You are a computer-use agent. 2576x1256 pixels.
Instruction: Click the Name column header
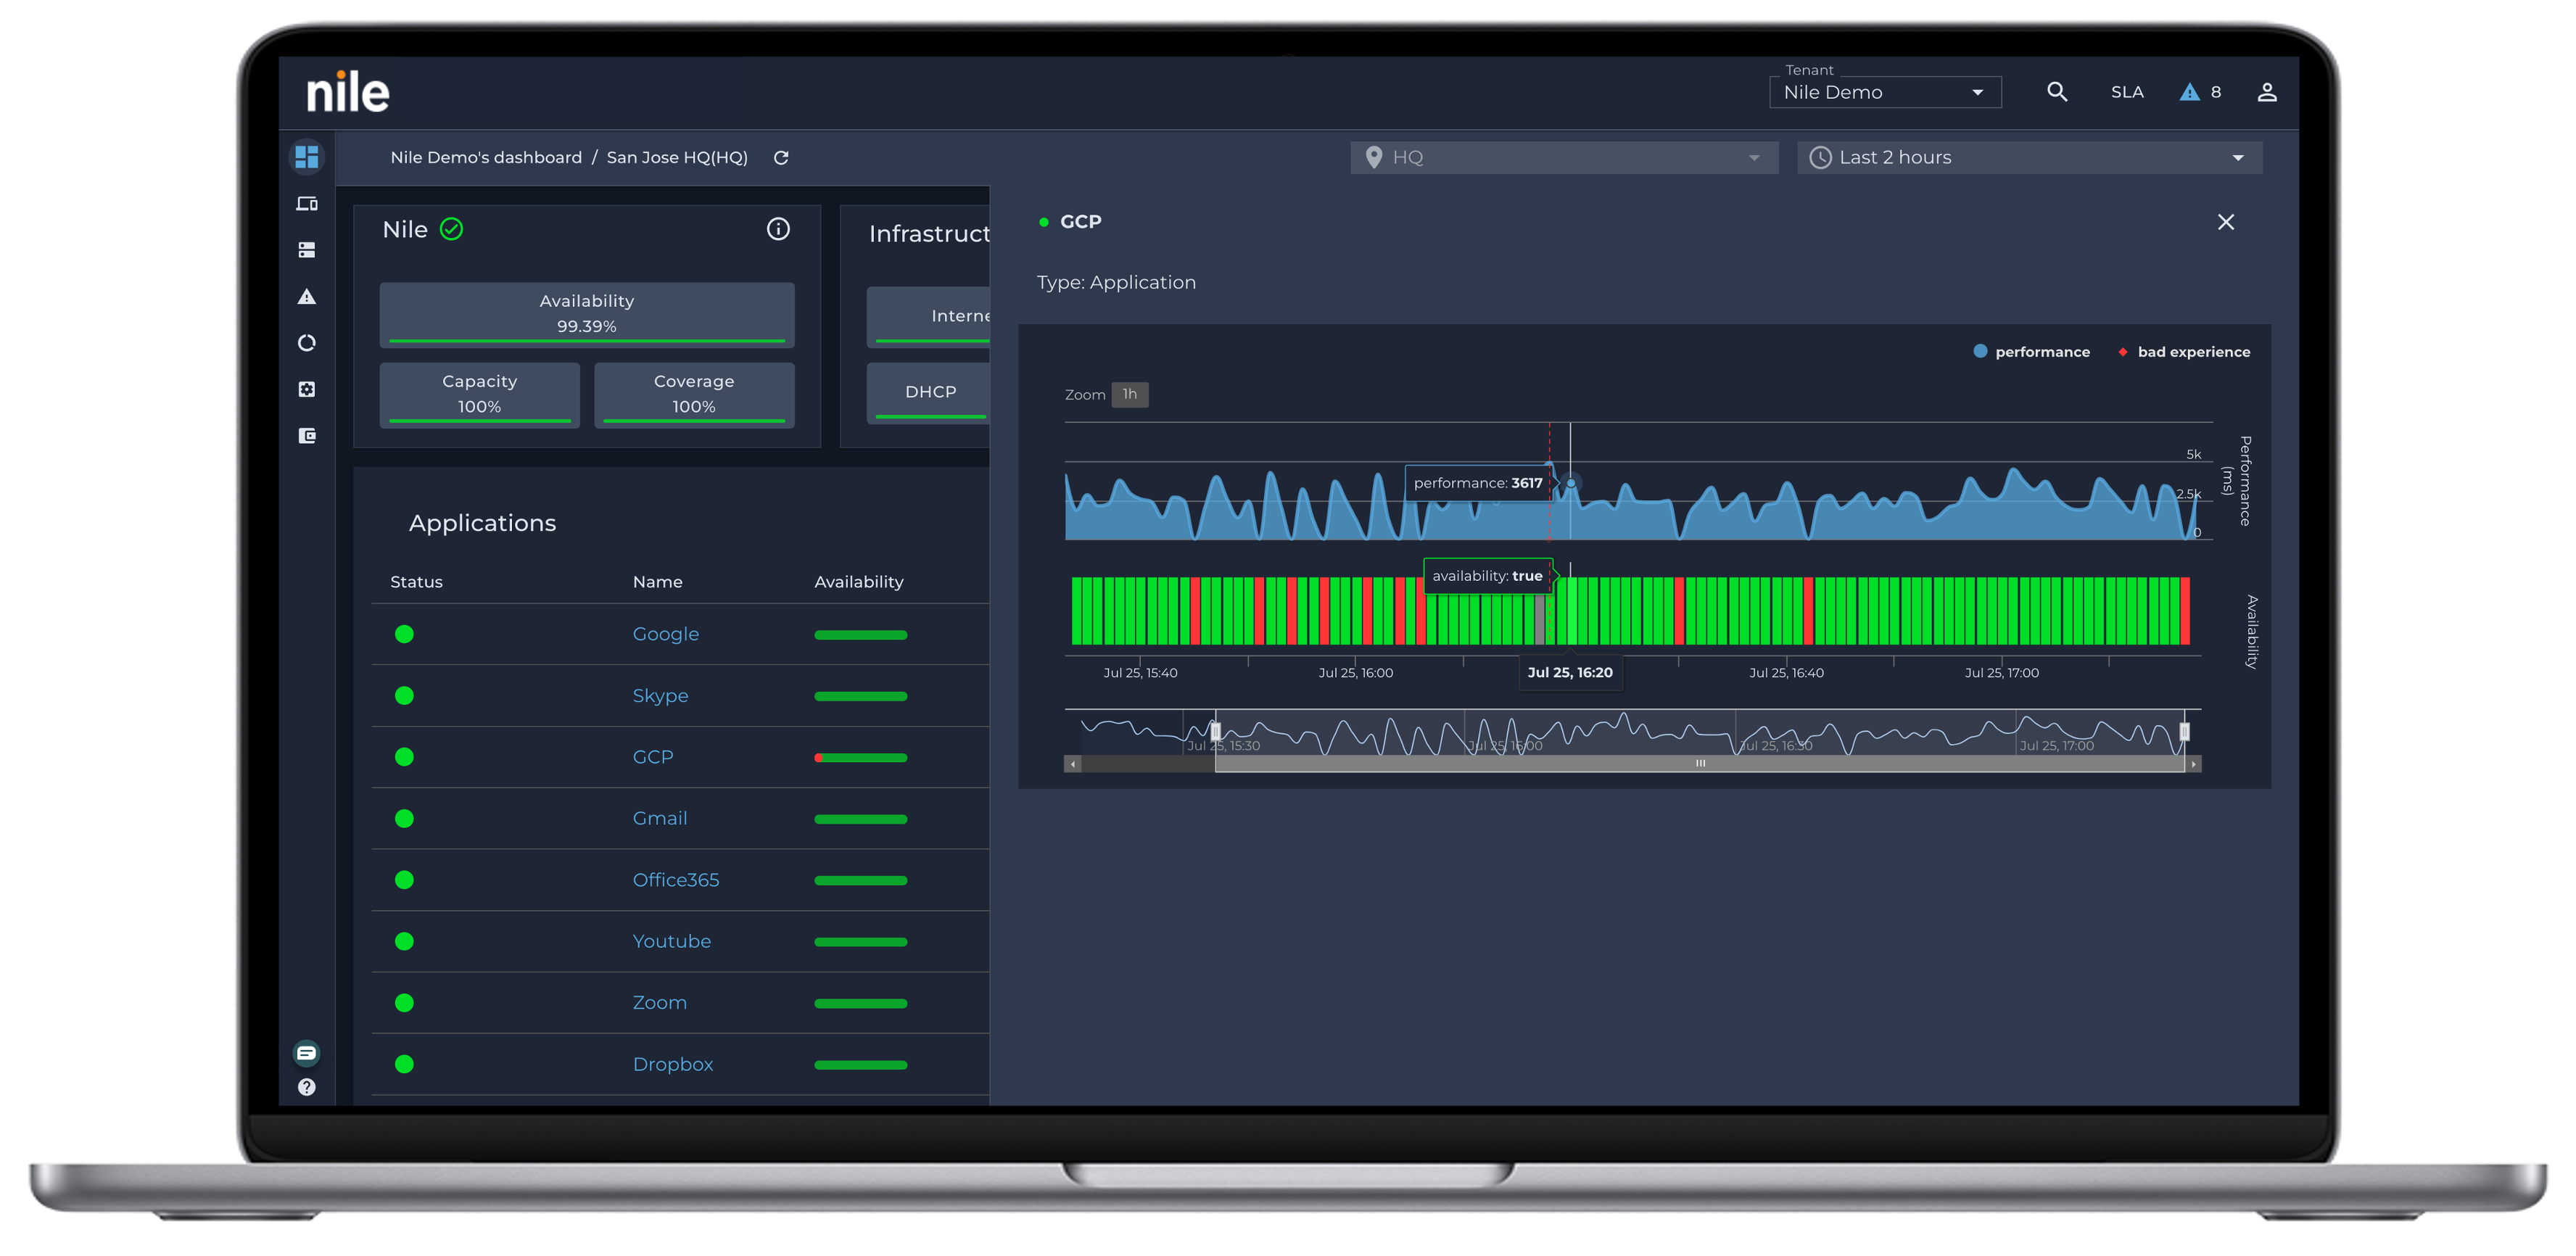657,582
